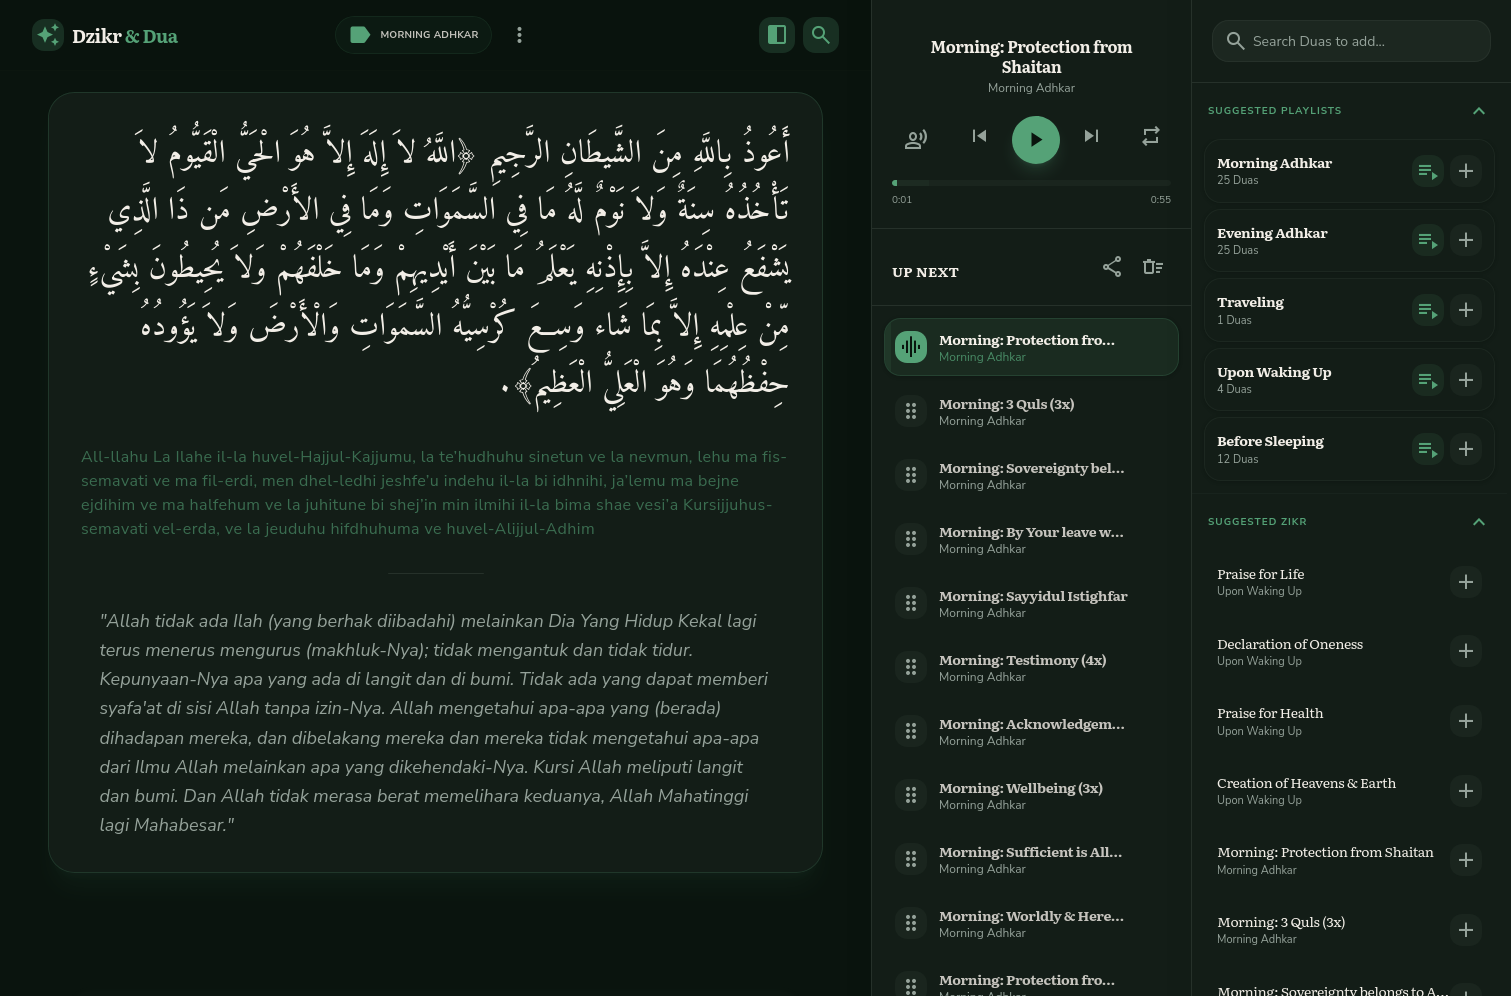Click the 0:55 duration label
1511x996 pixels.
coord(1160,199)
